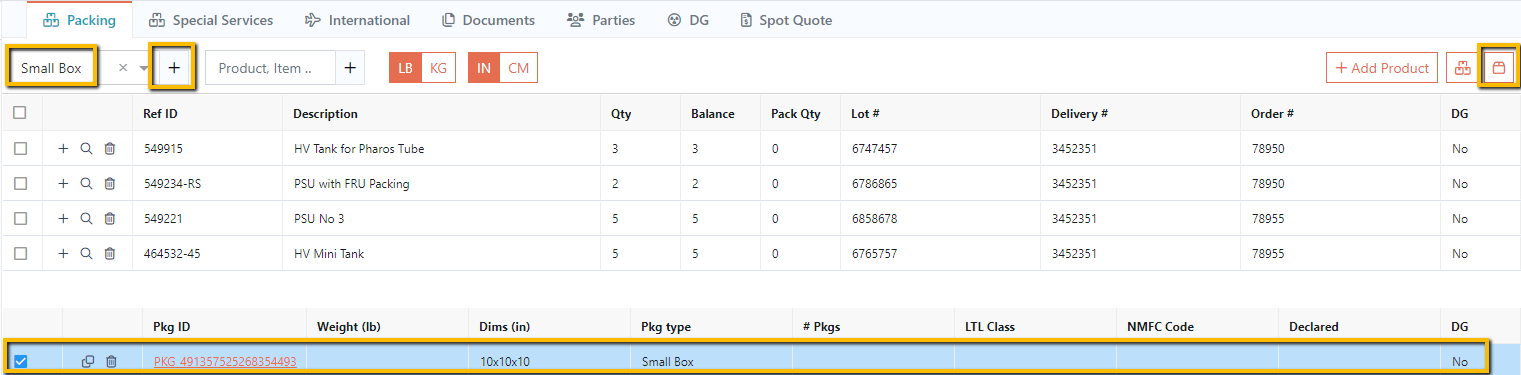1521x375 pixels.
Task: Delete product 549221 with the trash icon
Action: (x=110, y=218)
